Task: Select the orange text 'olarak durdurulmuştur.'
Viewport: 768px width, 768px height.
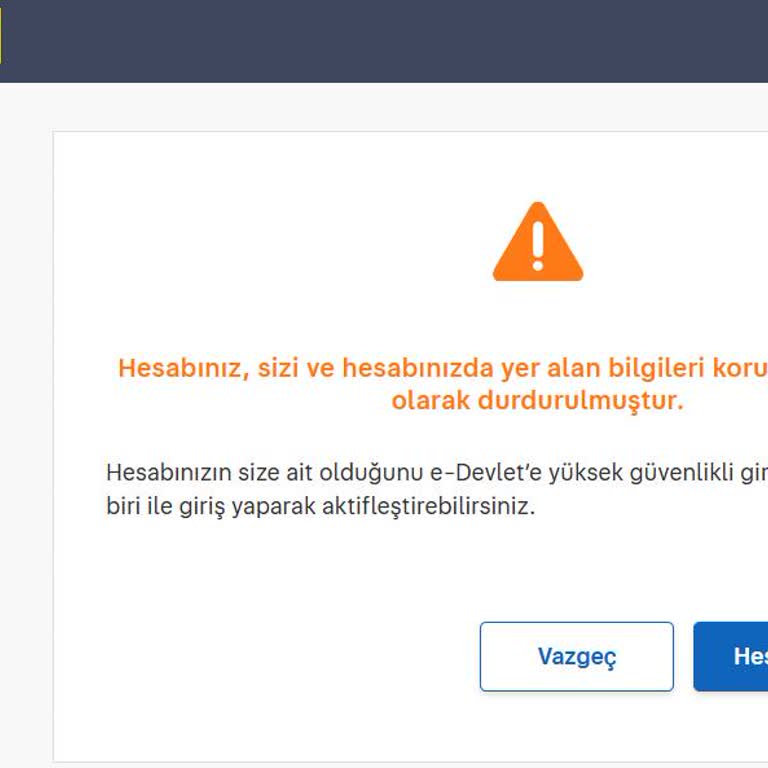Action: [x=537, y=400]
